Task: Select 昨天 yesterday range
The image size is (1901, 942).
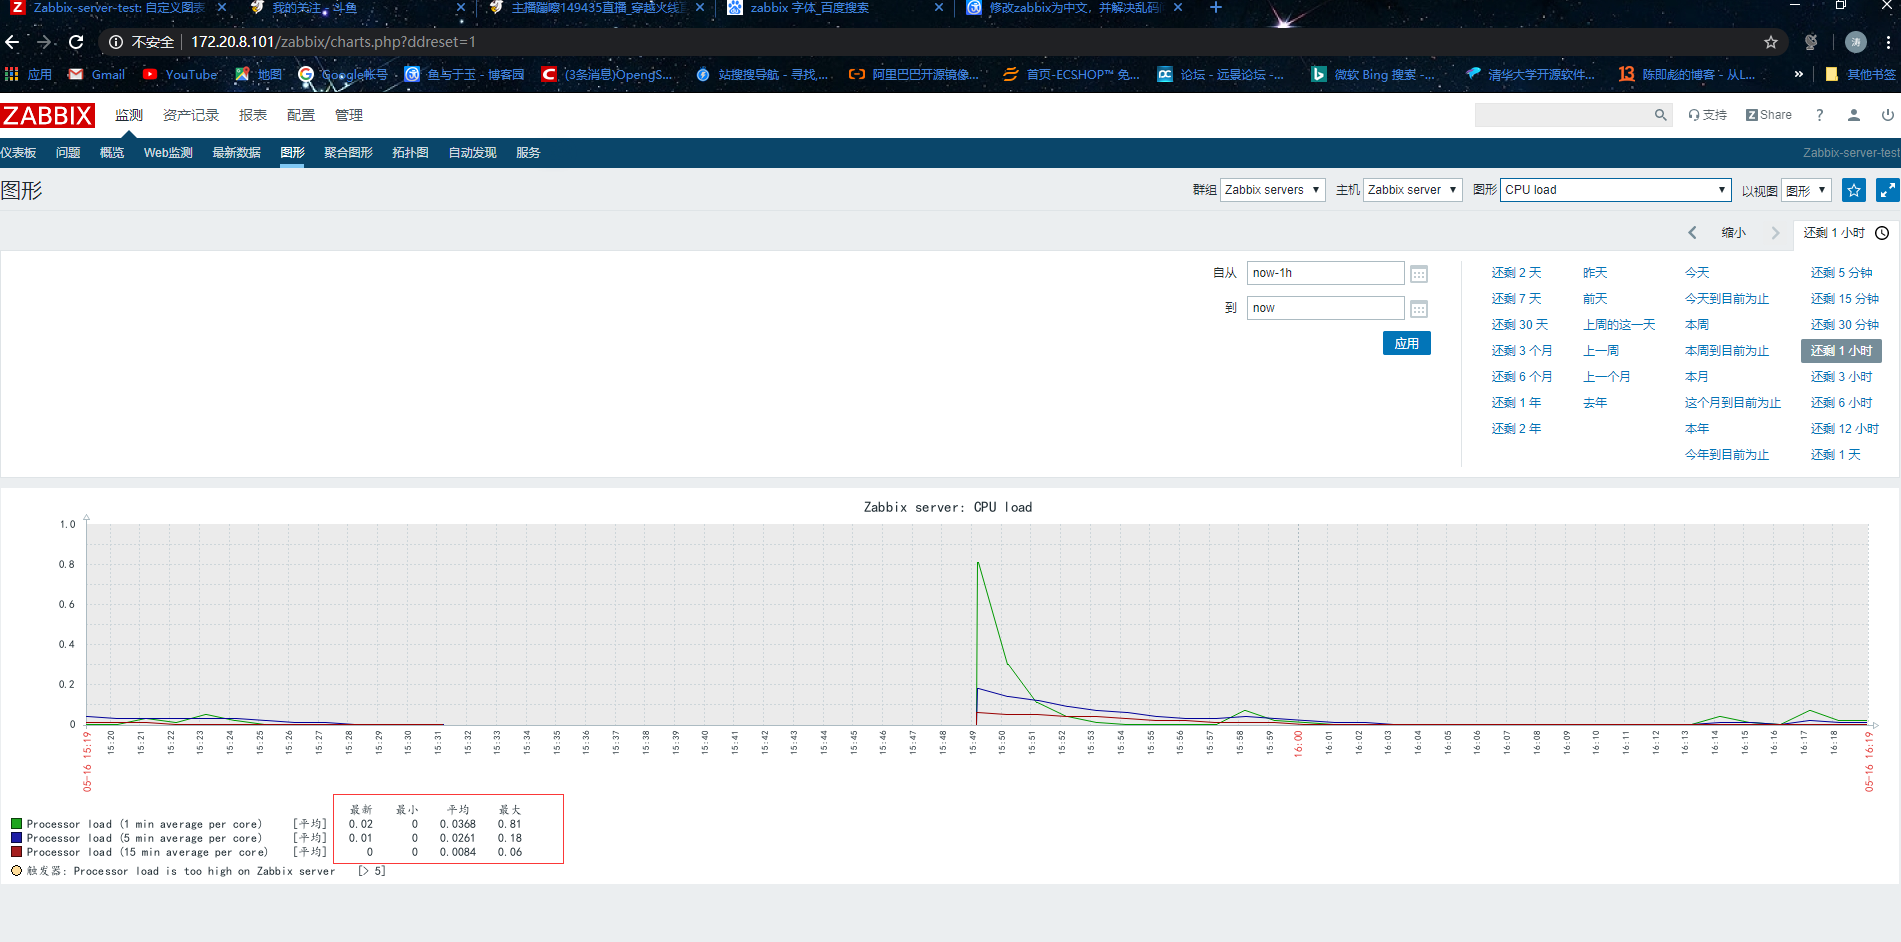Action: coord(1595,273)
